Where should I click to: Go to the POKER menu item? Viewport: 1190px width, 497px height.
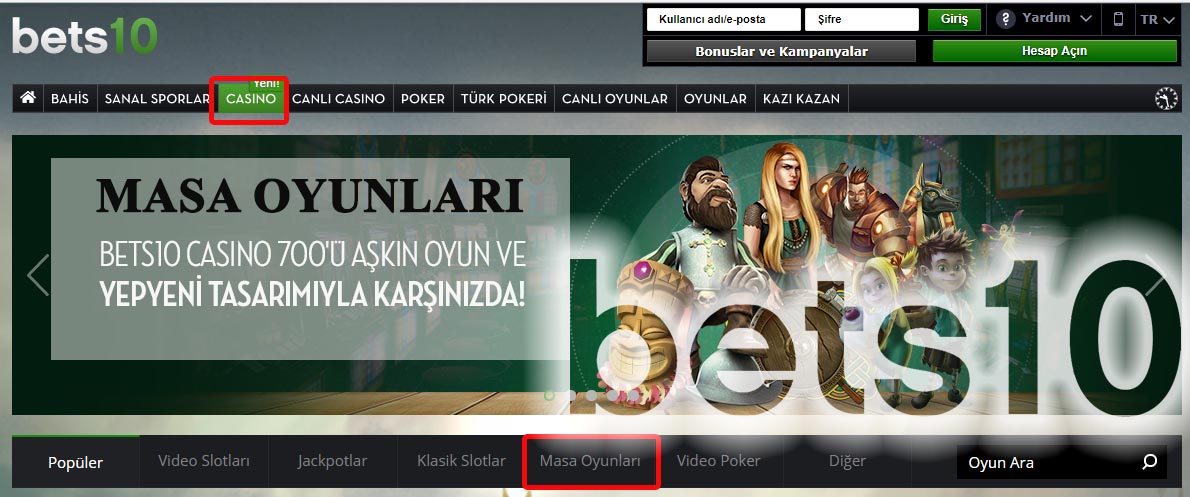423,99
